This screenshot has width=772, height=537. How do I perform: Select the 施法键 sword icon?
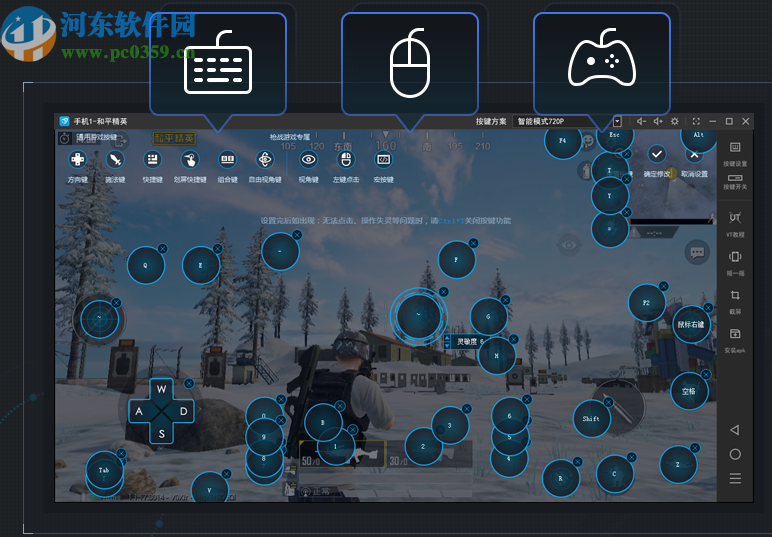[x=115, y=159]
